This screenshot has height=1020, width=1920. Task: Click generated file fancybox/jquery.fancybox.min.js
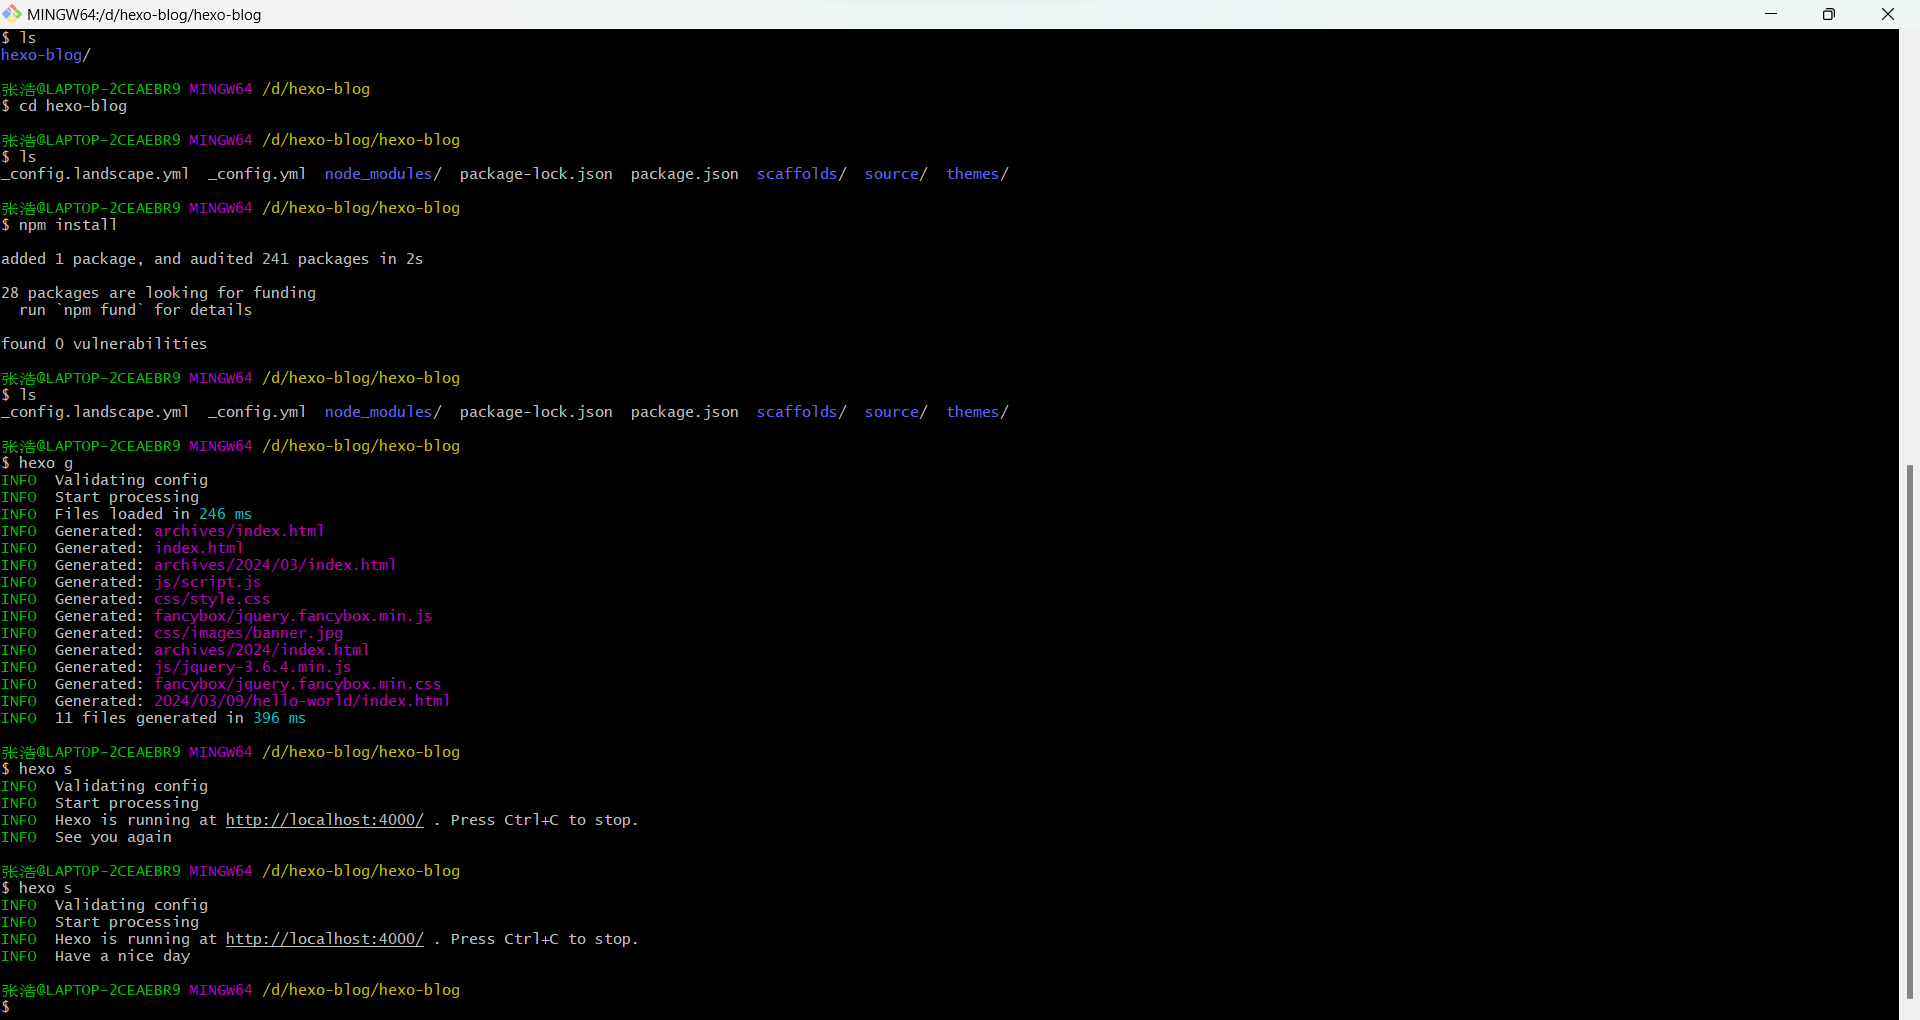tap(293, 616)
